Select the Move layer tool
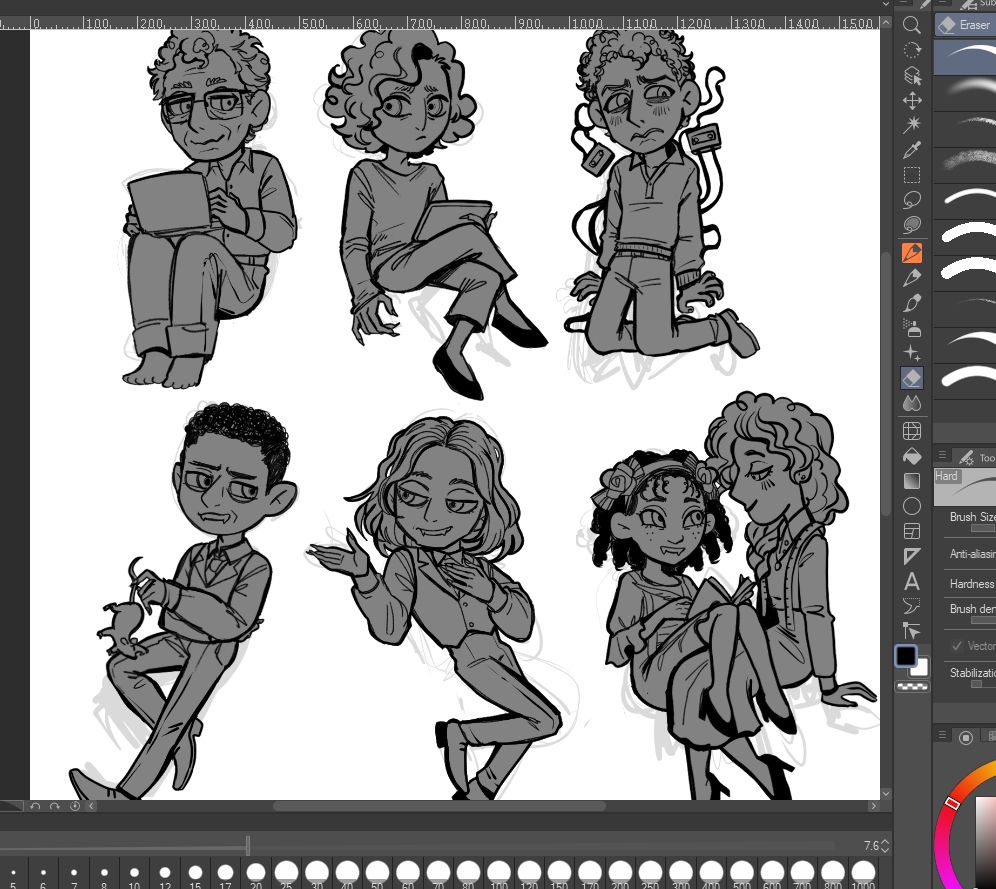 912,100
